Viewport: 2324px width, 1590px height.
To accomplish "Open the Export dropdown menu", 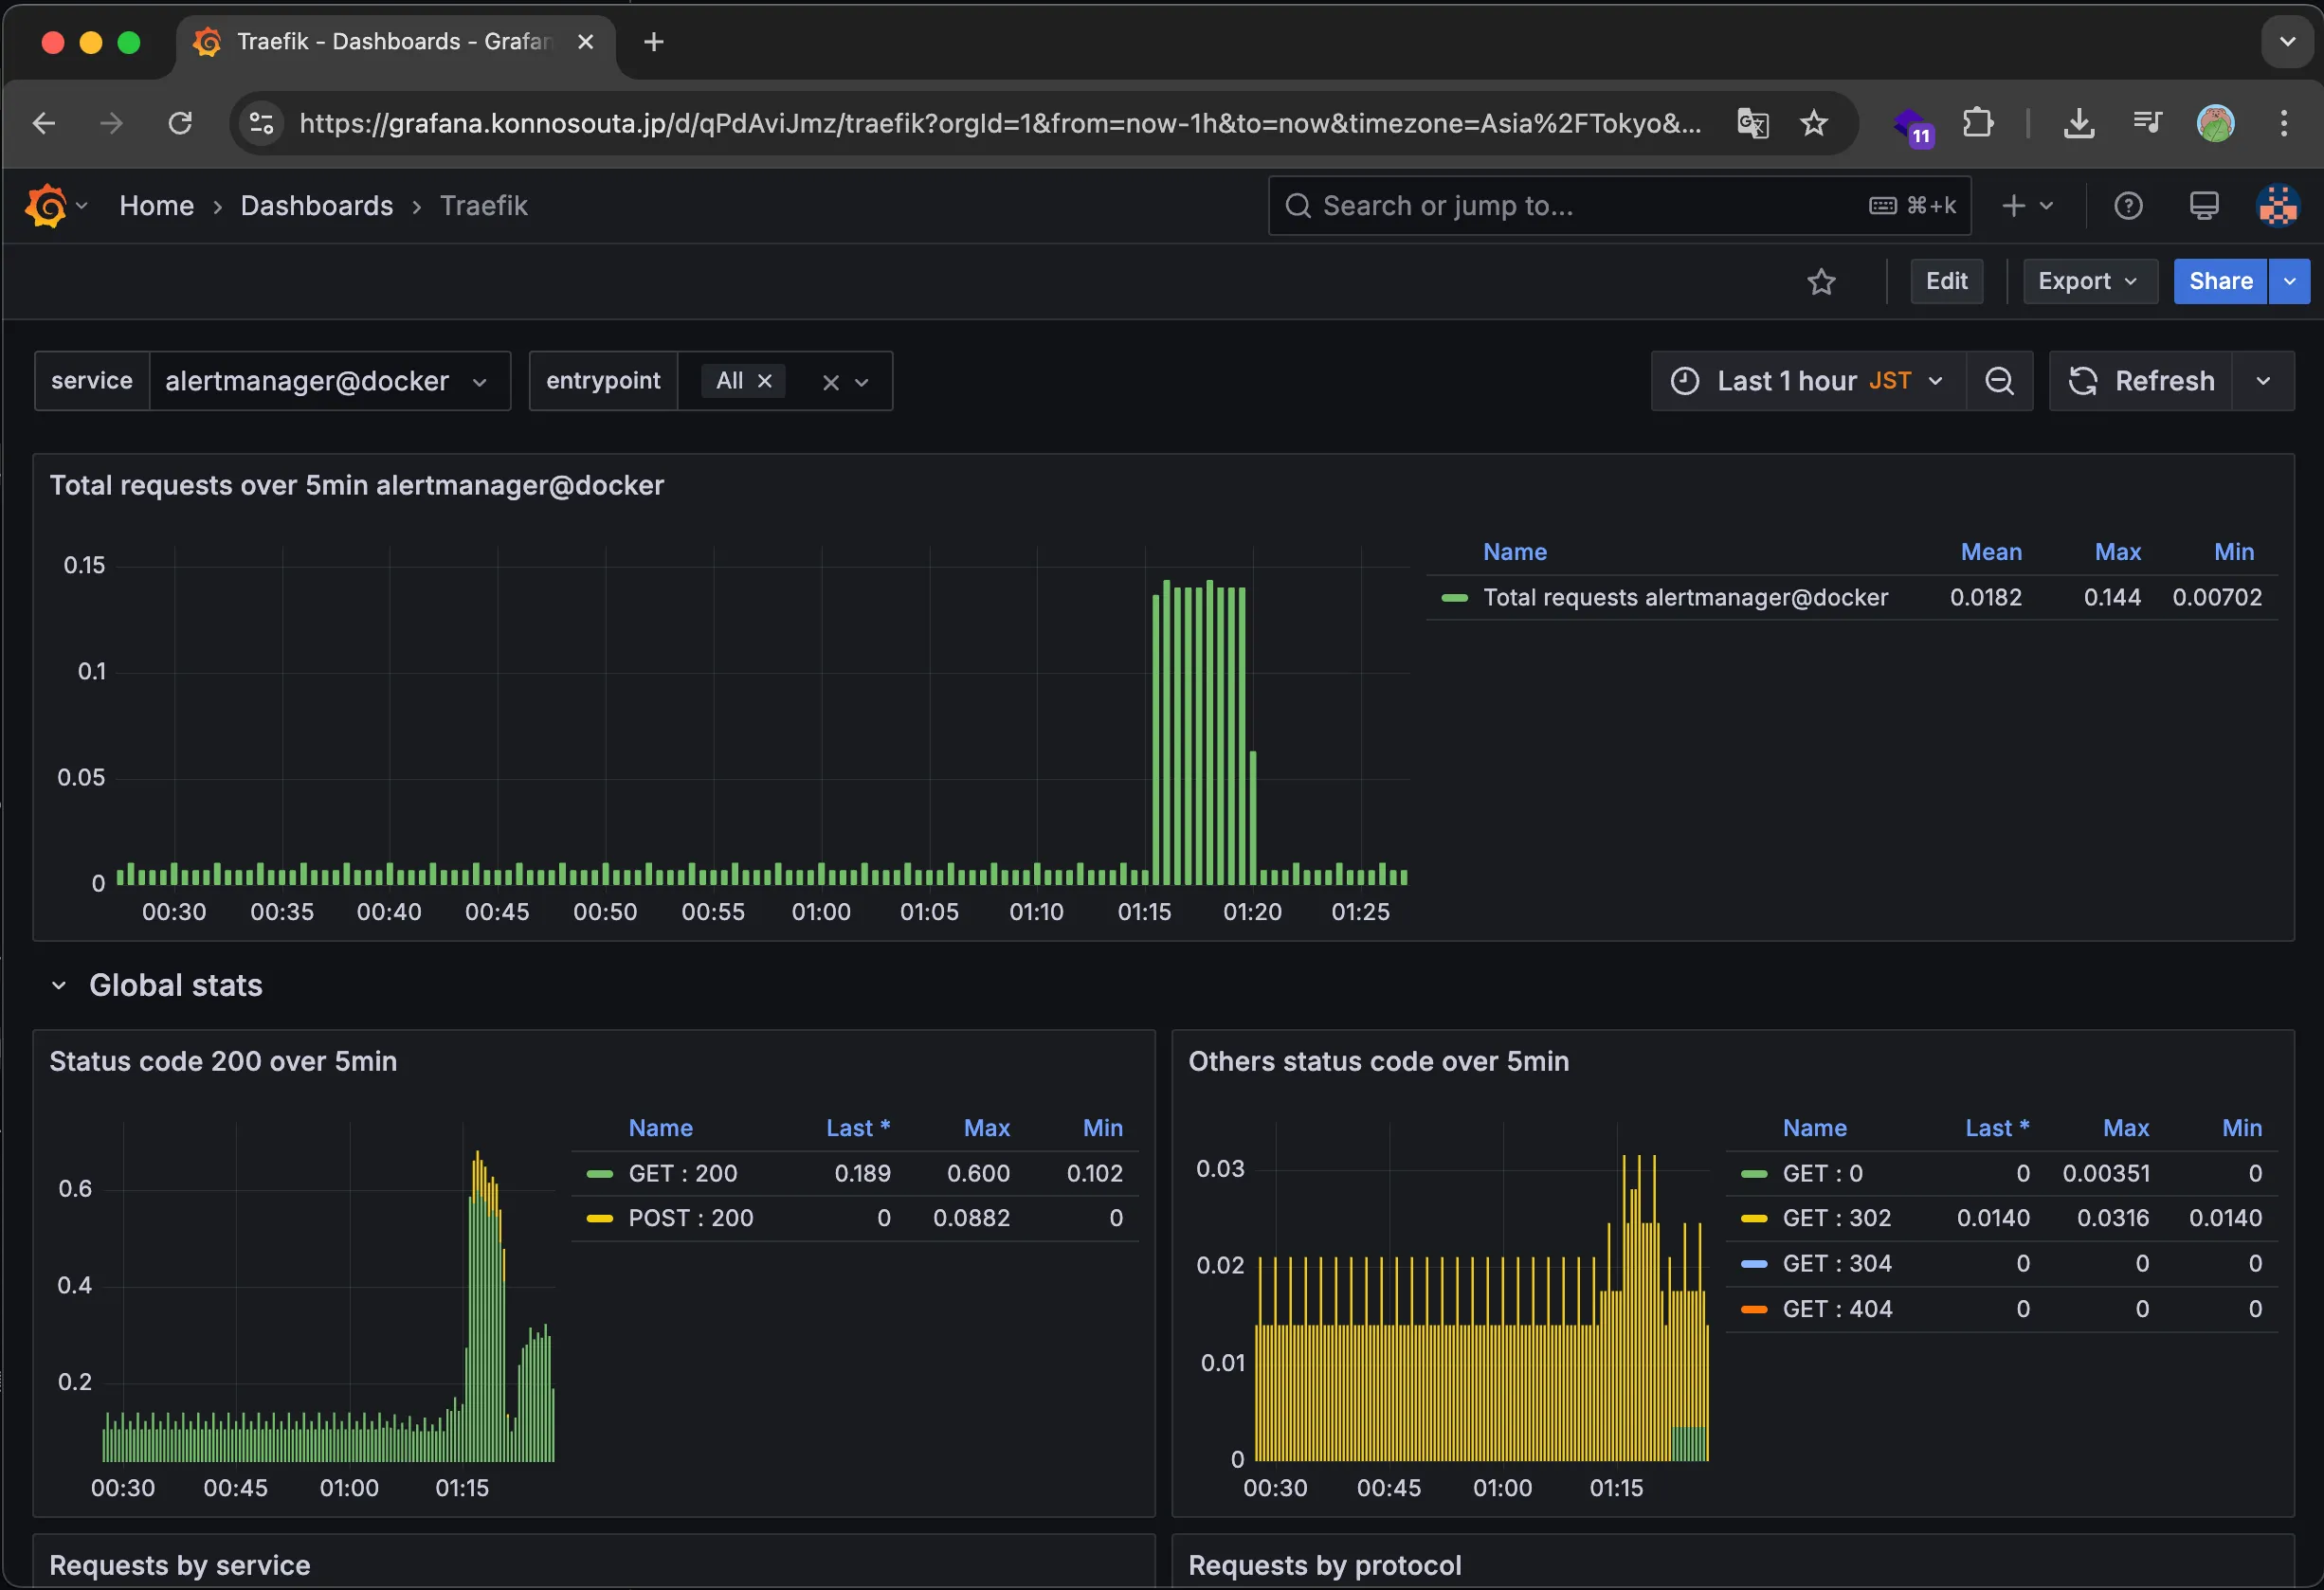I will (x=2088, y=282).
